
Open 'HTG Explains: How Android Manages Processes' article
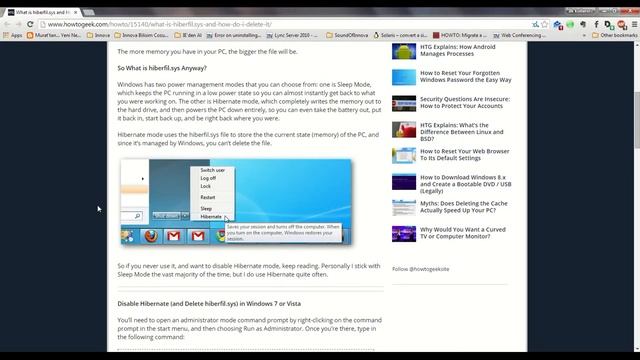[458, 50]
